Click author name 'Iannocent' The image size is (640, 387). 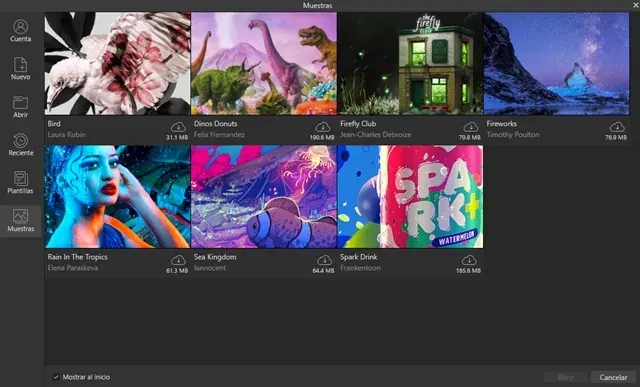(x=210, y=268)
